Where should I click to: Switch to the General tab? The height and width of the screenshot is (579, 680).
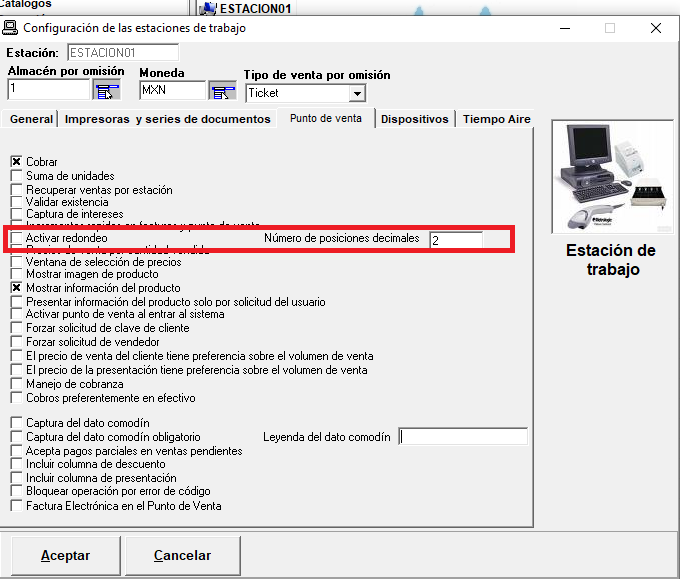(31, 119)
